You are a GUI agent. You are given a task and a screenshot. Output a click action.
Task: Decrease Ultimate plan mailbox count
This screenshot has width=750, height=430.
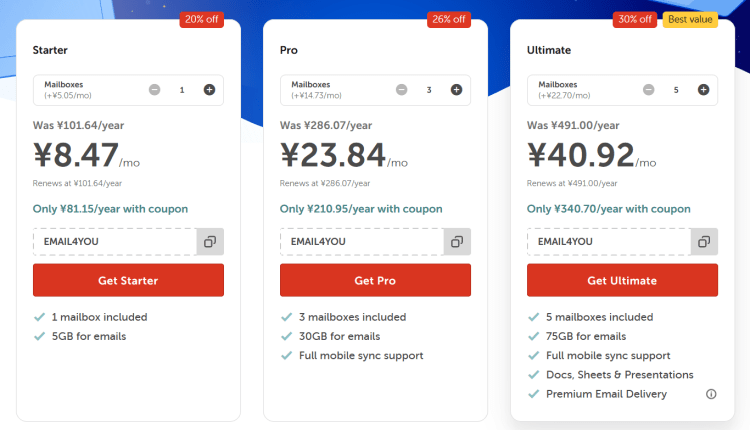click(x=649, y=89)
